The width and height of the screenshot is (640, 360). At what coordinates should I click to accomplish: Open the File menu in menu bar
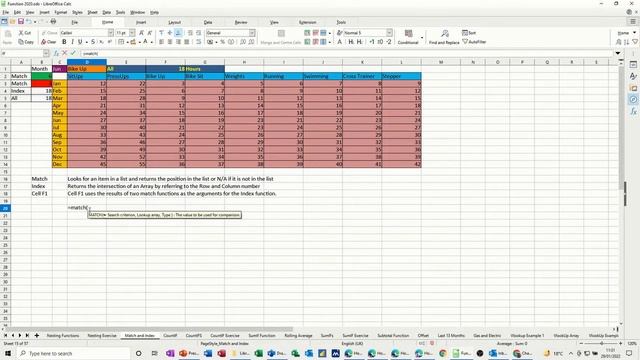(x=5, y=12)
